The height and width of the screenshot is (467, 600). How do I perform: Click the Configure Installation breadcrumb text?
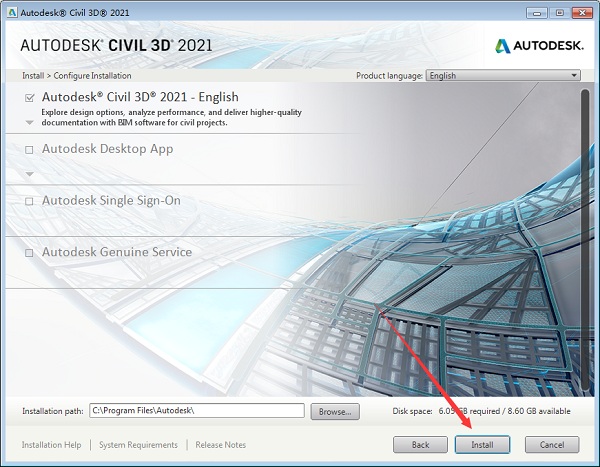(92, 76)
